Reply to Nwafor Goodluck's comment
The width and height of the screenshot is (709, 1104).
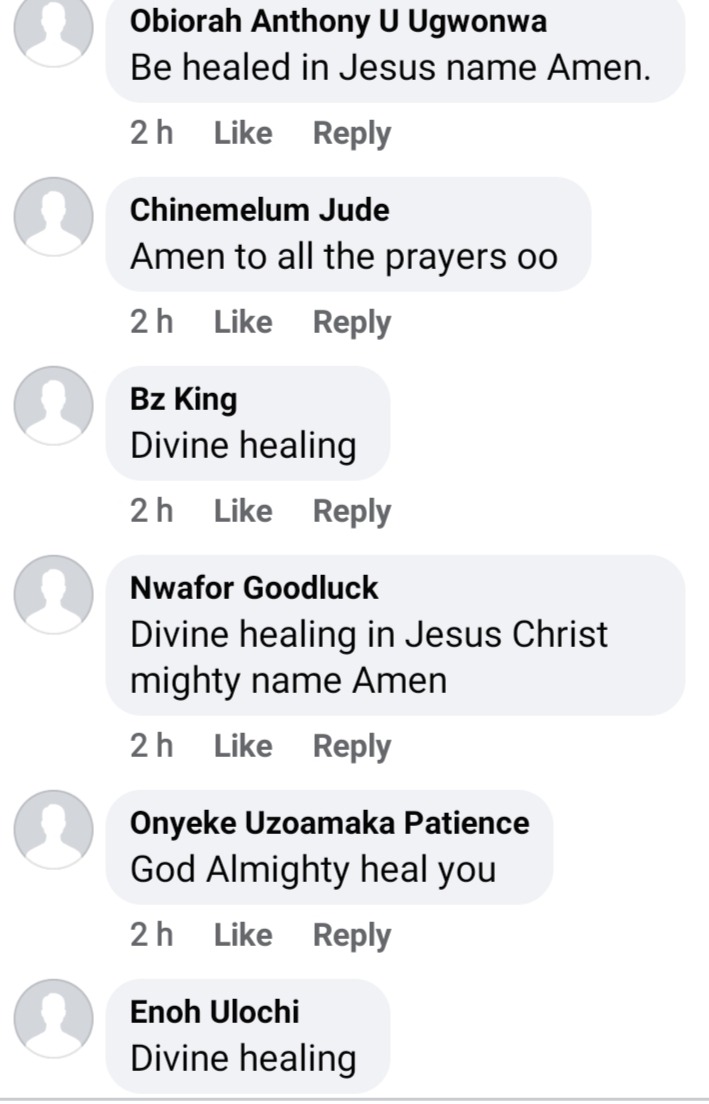(x=352, y=746)
